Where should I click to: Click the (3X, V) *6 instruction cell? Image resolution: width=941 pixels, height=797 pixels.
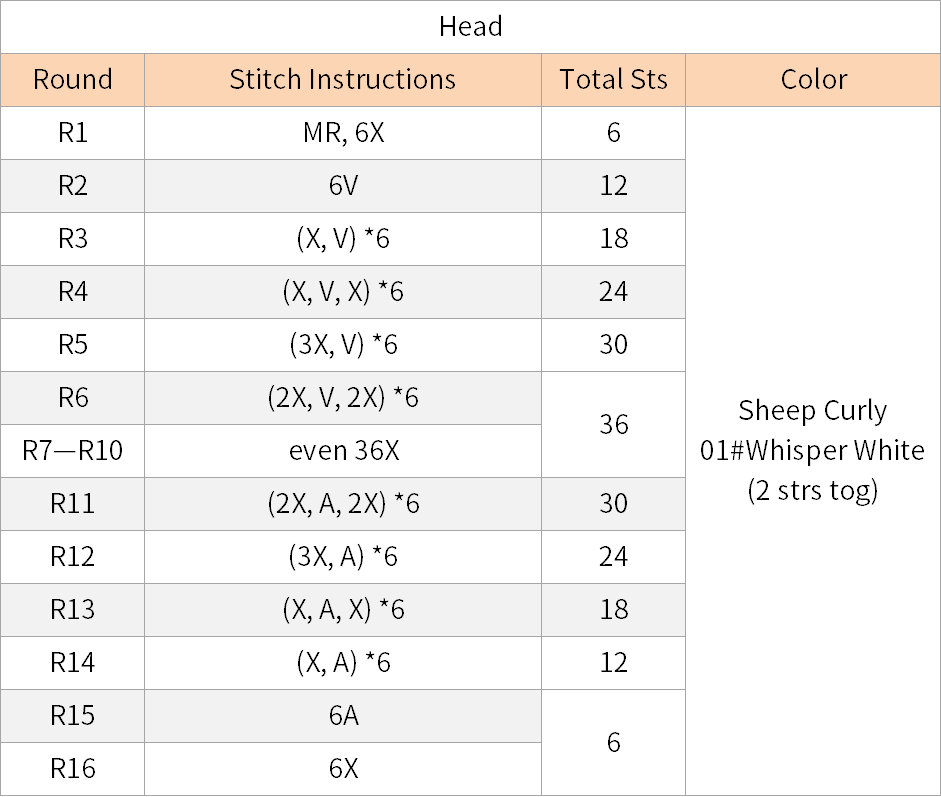click(x=343, y=344)
